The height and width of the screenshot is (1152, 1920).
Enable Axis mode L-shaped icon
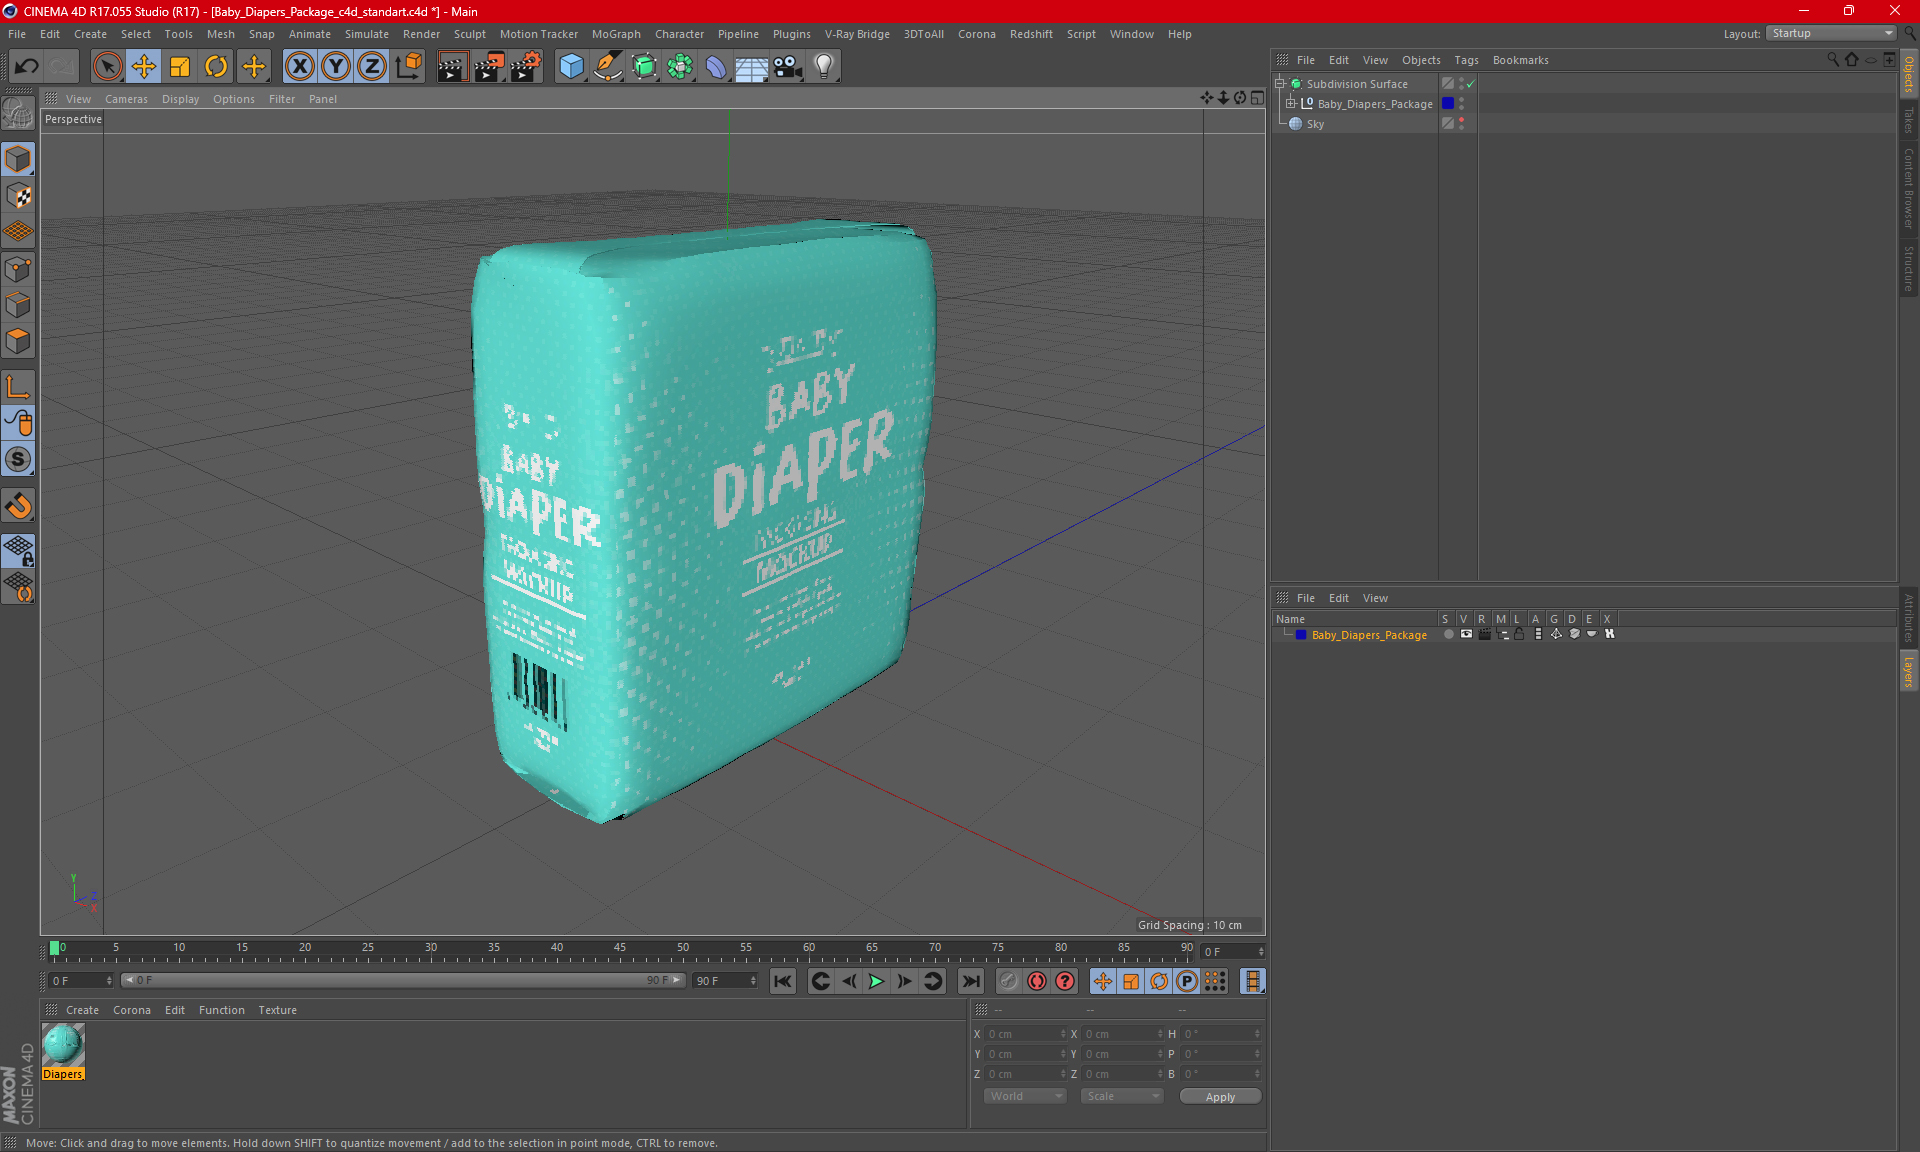(18, 387)
